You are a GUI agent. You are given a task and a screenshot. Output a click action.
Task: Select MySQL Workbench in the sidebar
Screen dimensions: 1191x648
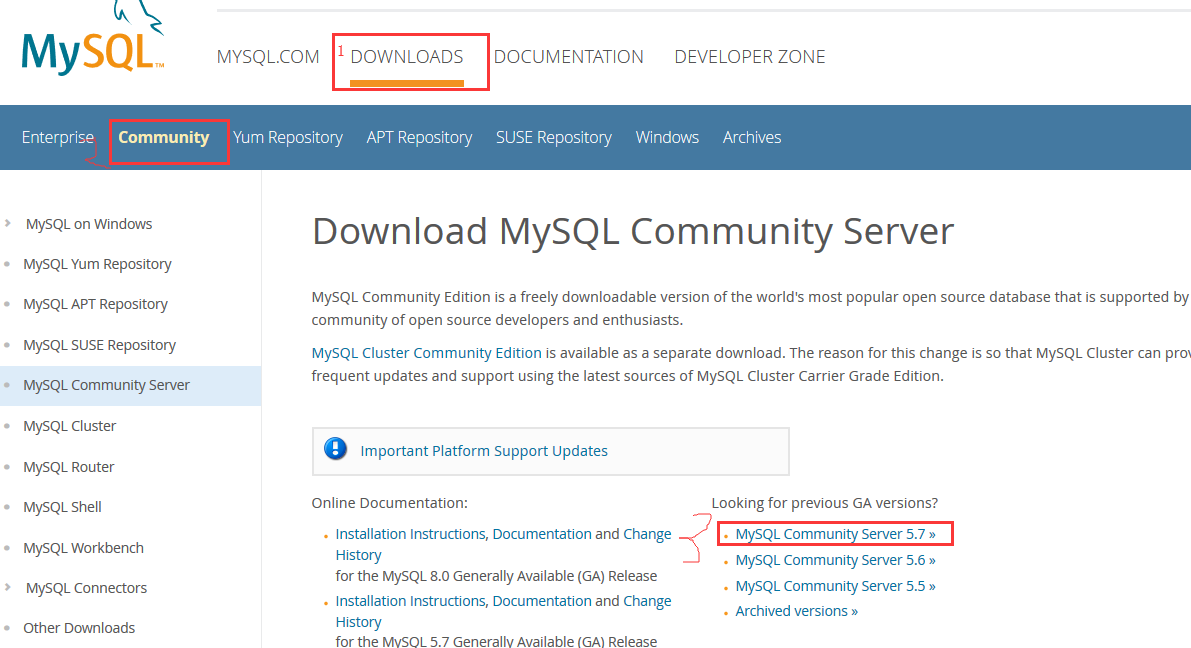click(83, 548)
